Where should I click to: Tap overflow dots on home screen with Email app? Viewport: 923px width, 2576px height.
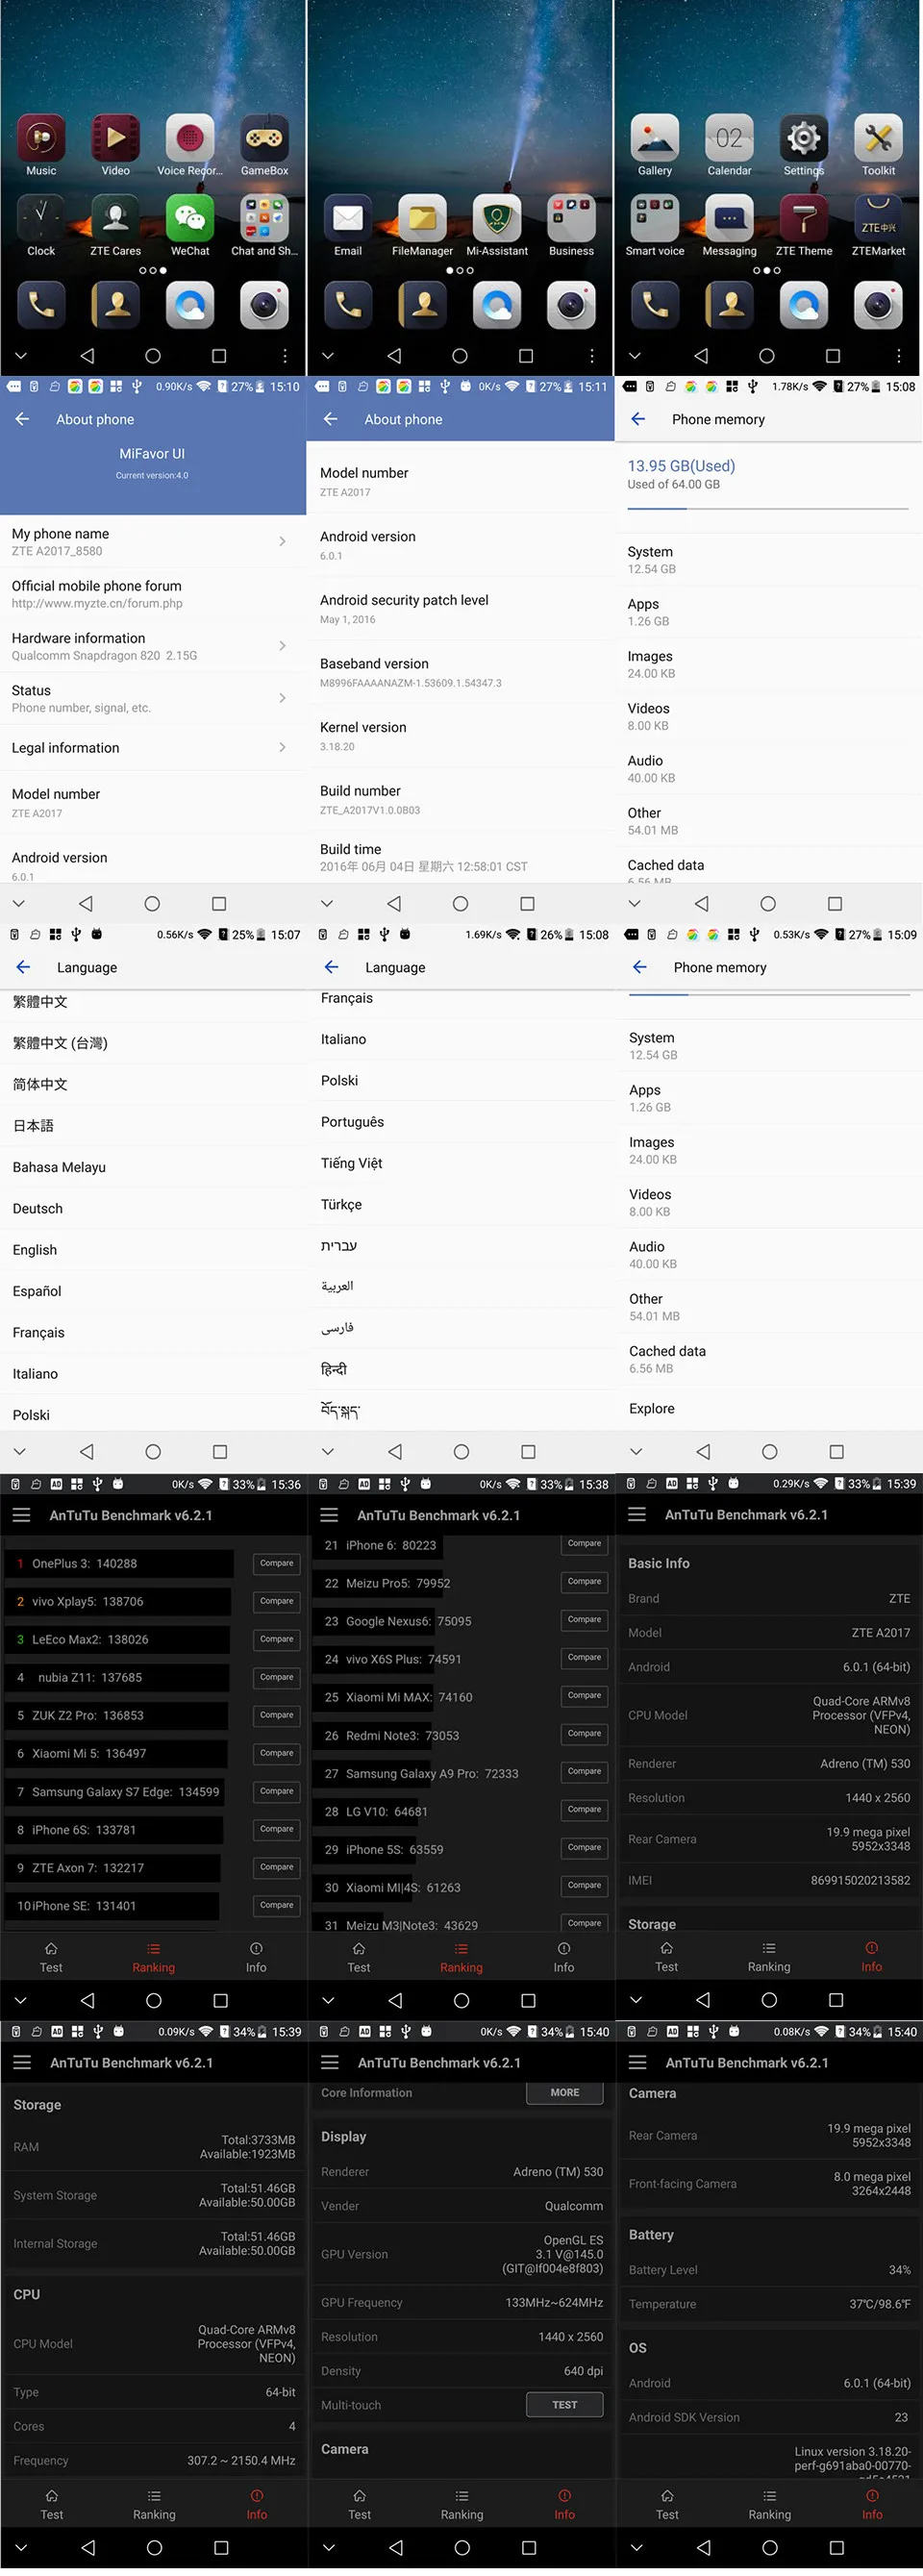(x=592, y=356)
